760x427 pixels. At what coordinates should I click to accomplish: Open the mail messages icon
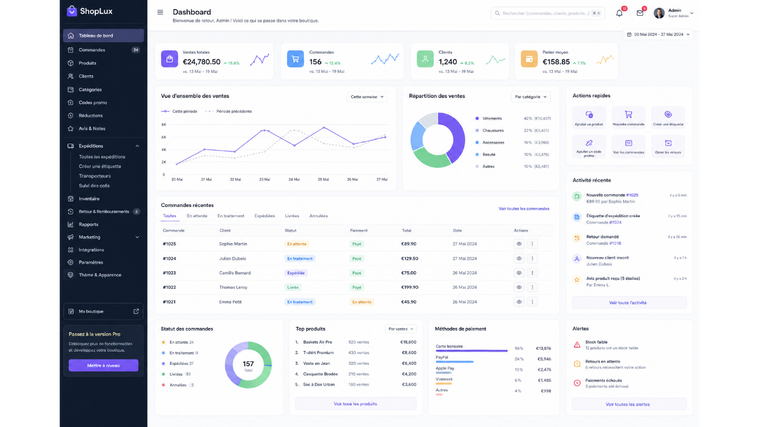pos(640,13)
